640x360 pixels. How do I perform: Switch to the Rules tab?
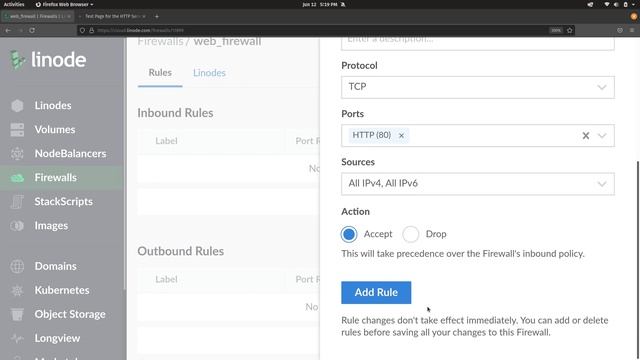coord(160,73)
